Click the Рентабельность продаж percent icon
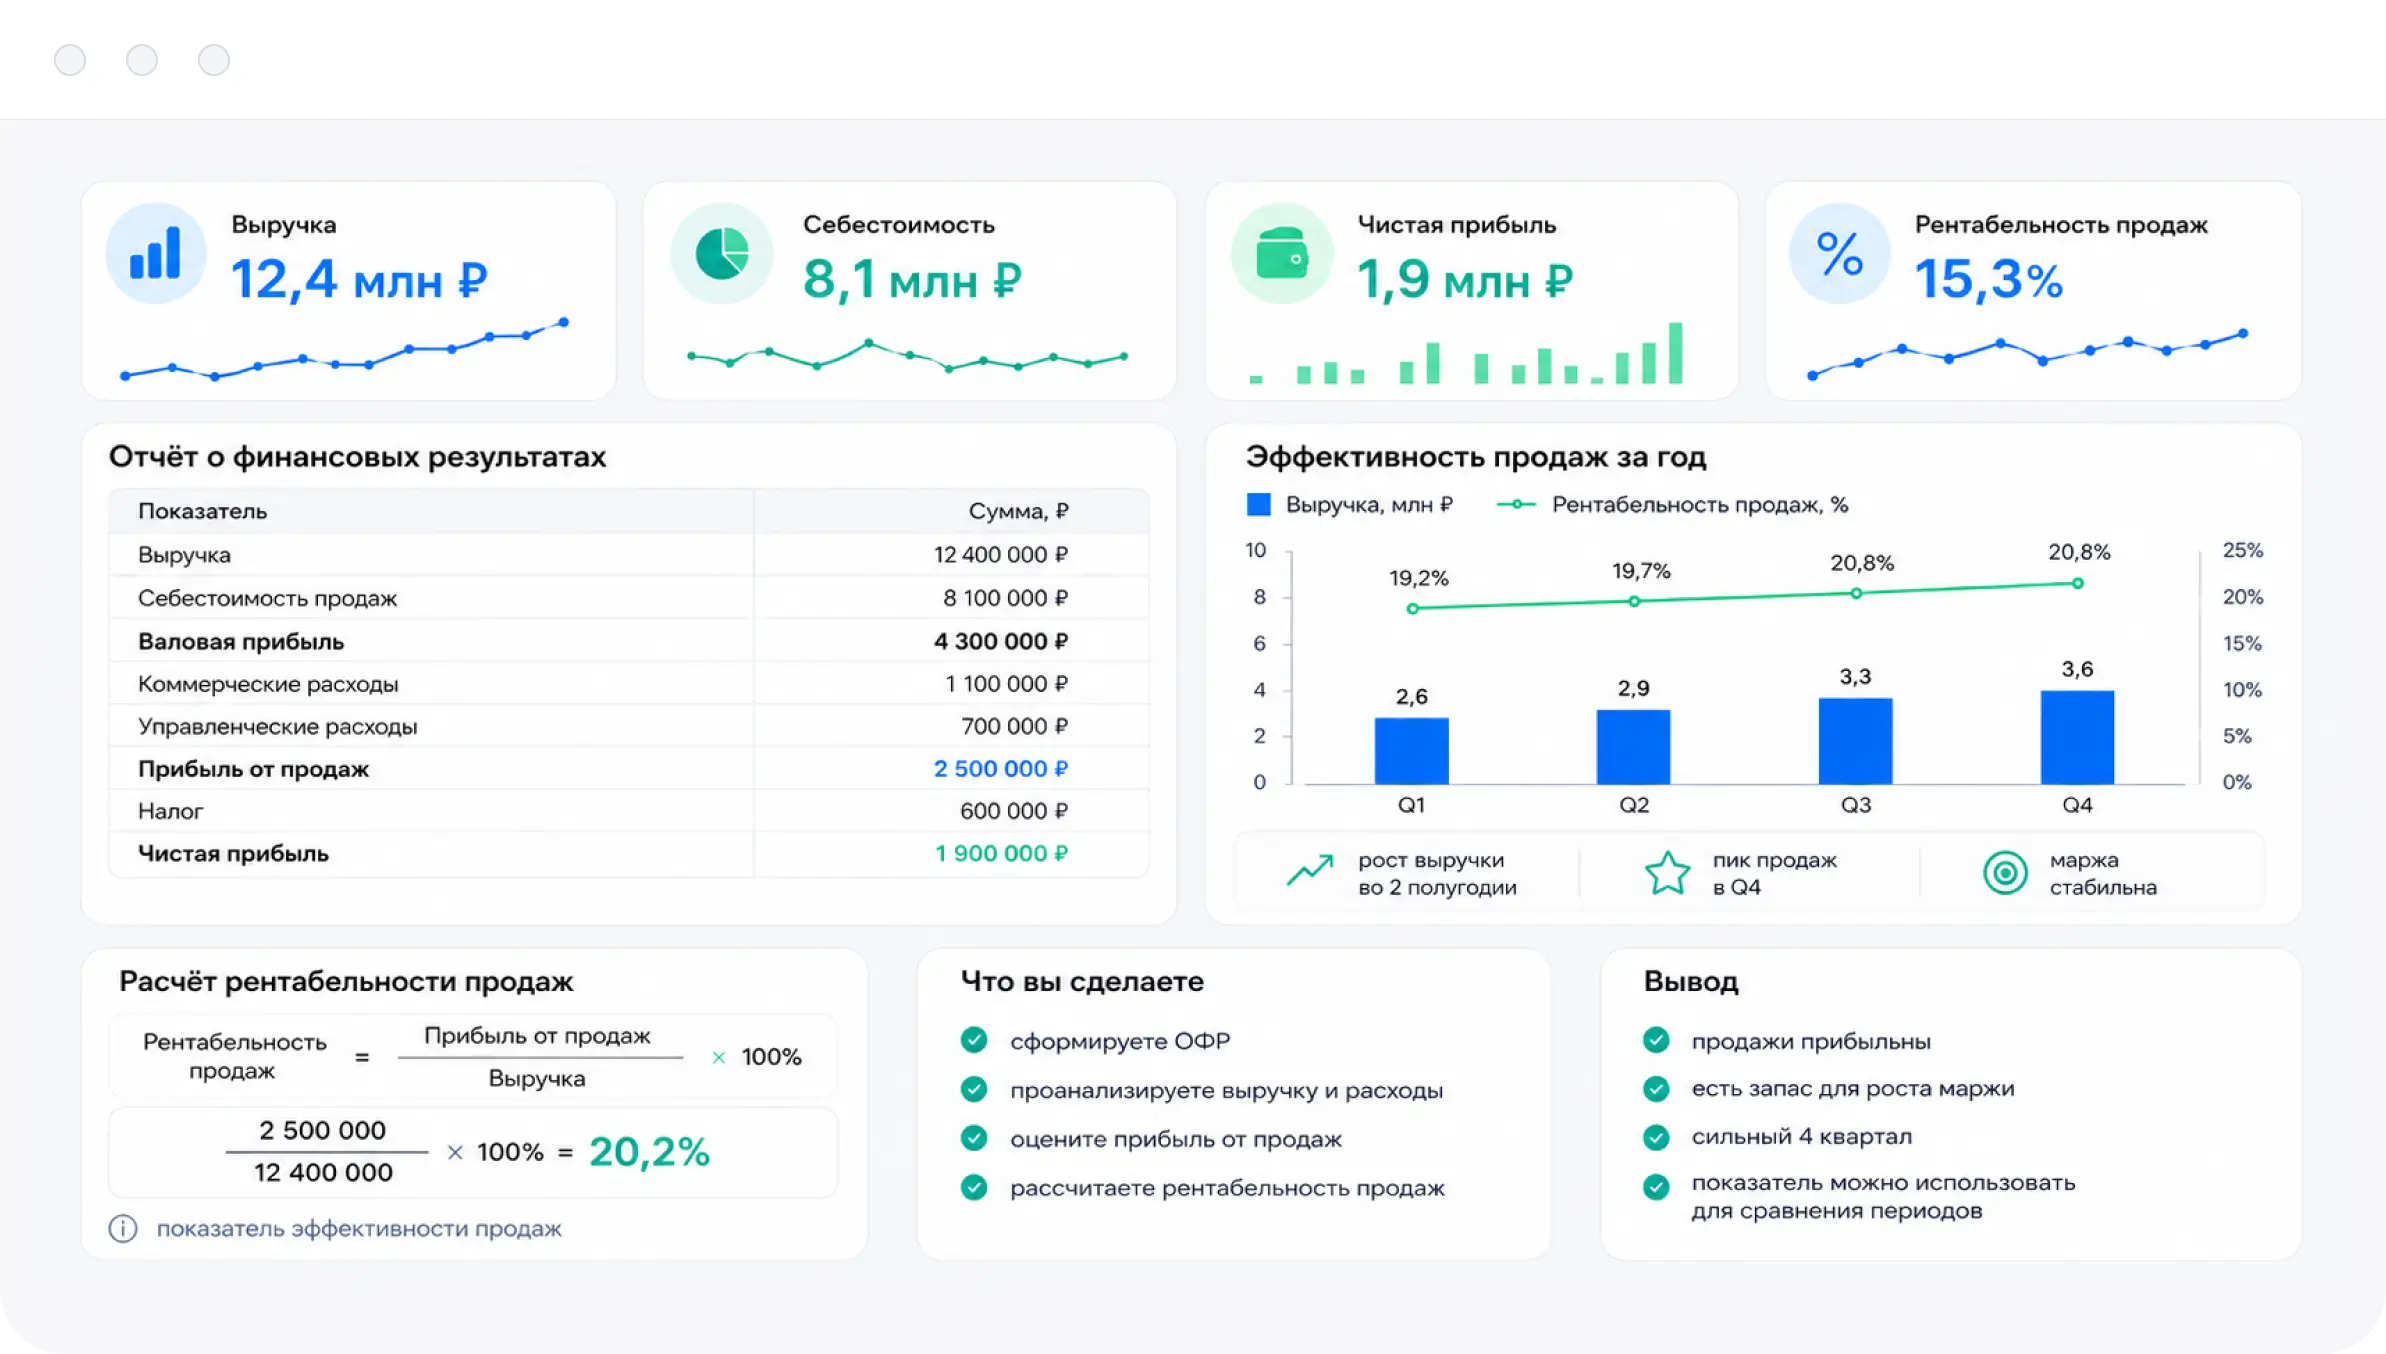Image resolution: width=2386 pixels, height=1354 pixels. tap(1839, 253)
